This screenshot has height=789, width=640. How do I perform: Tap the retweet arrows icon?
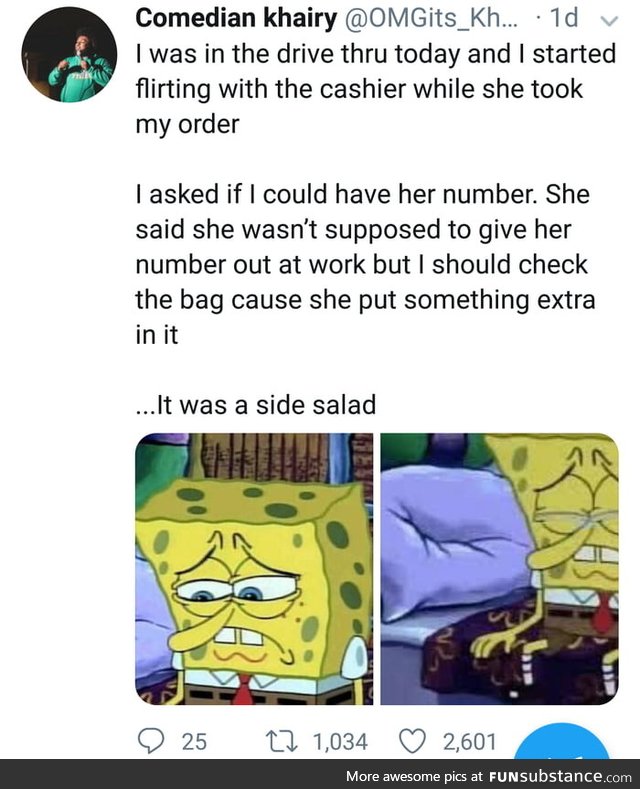click(282, 741)
